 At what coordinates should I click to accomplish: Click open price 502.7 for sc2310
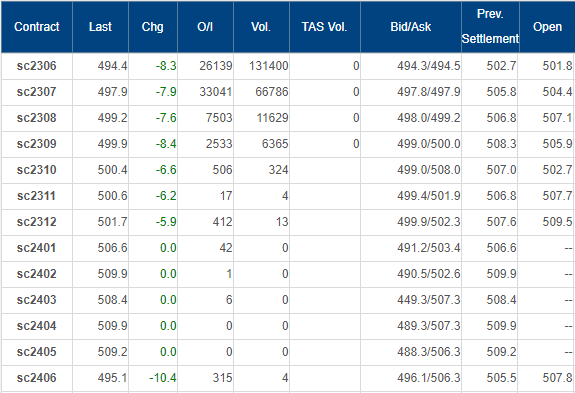point(557,170)
